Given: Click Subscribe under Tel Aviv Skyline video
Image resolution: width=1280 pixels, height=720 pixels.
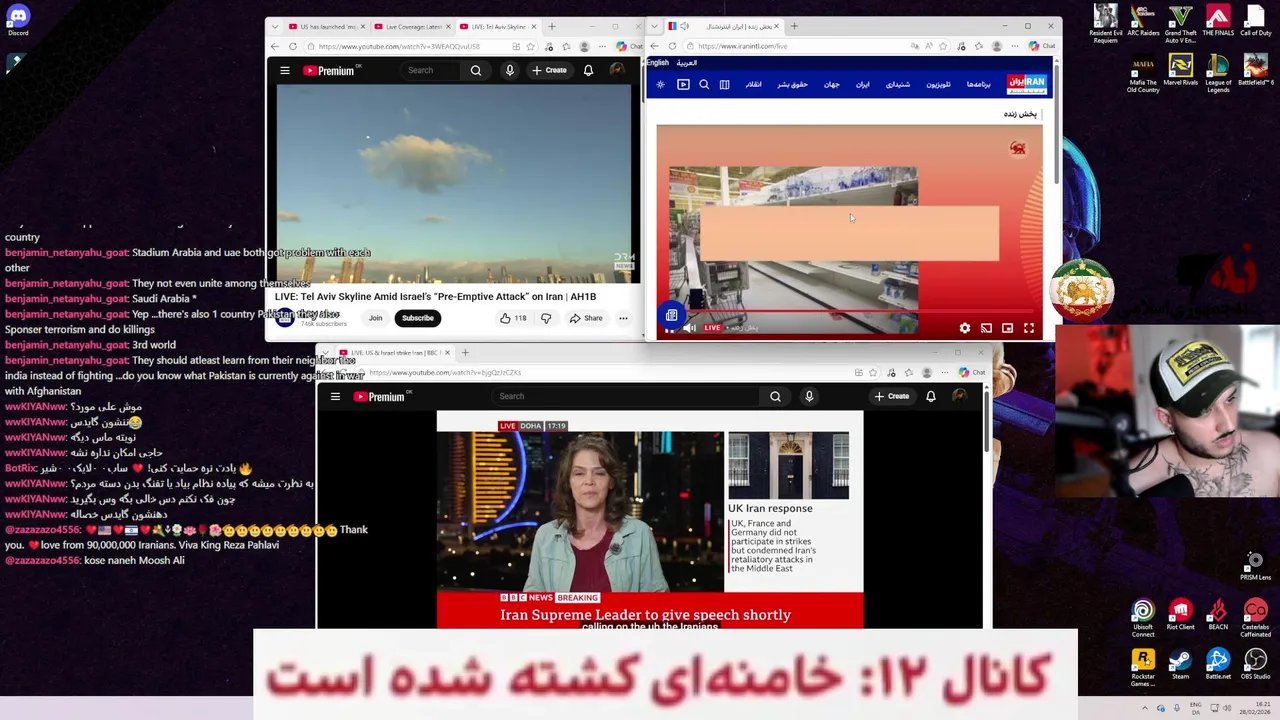Looking at the screenshot, I should 418,318.
